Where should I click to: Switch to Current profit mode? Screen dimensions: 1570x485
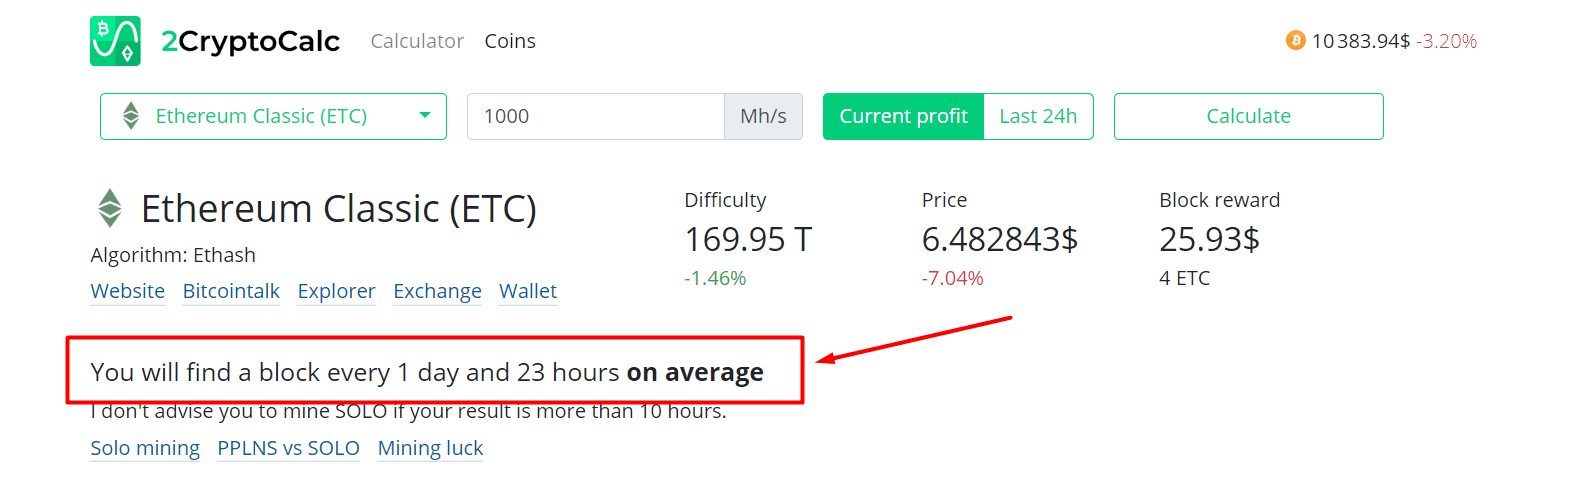(903, 116)
